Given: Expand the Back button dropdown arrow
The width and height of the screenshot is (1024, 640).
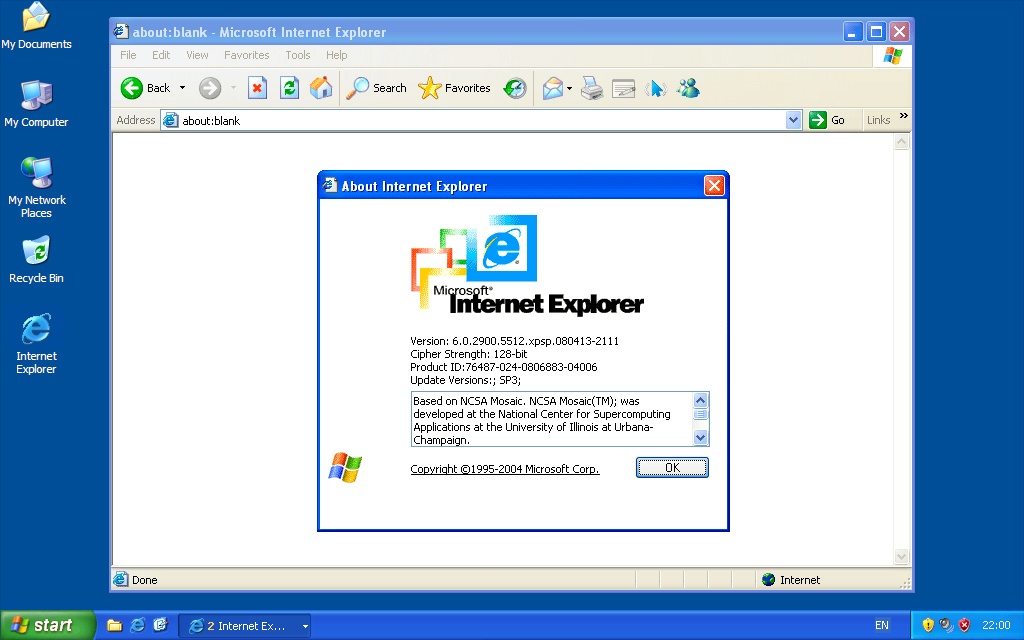Looking at the screenshot, I should click(182, 88).
